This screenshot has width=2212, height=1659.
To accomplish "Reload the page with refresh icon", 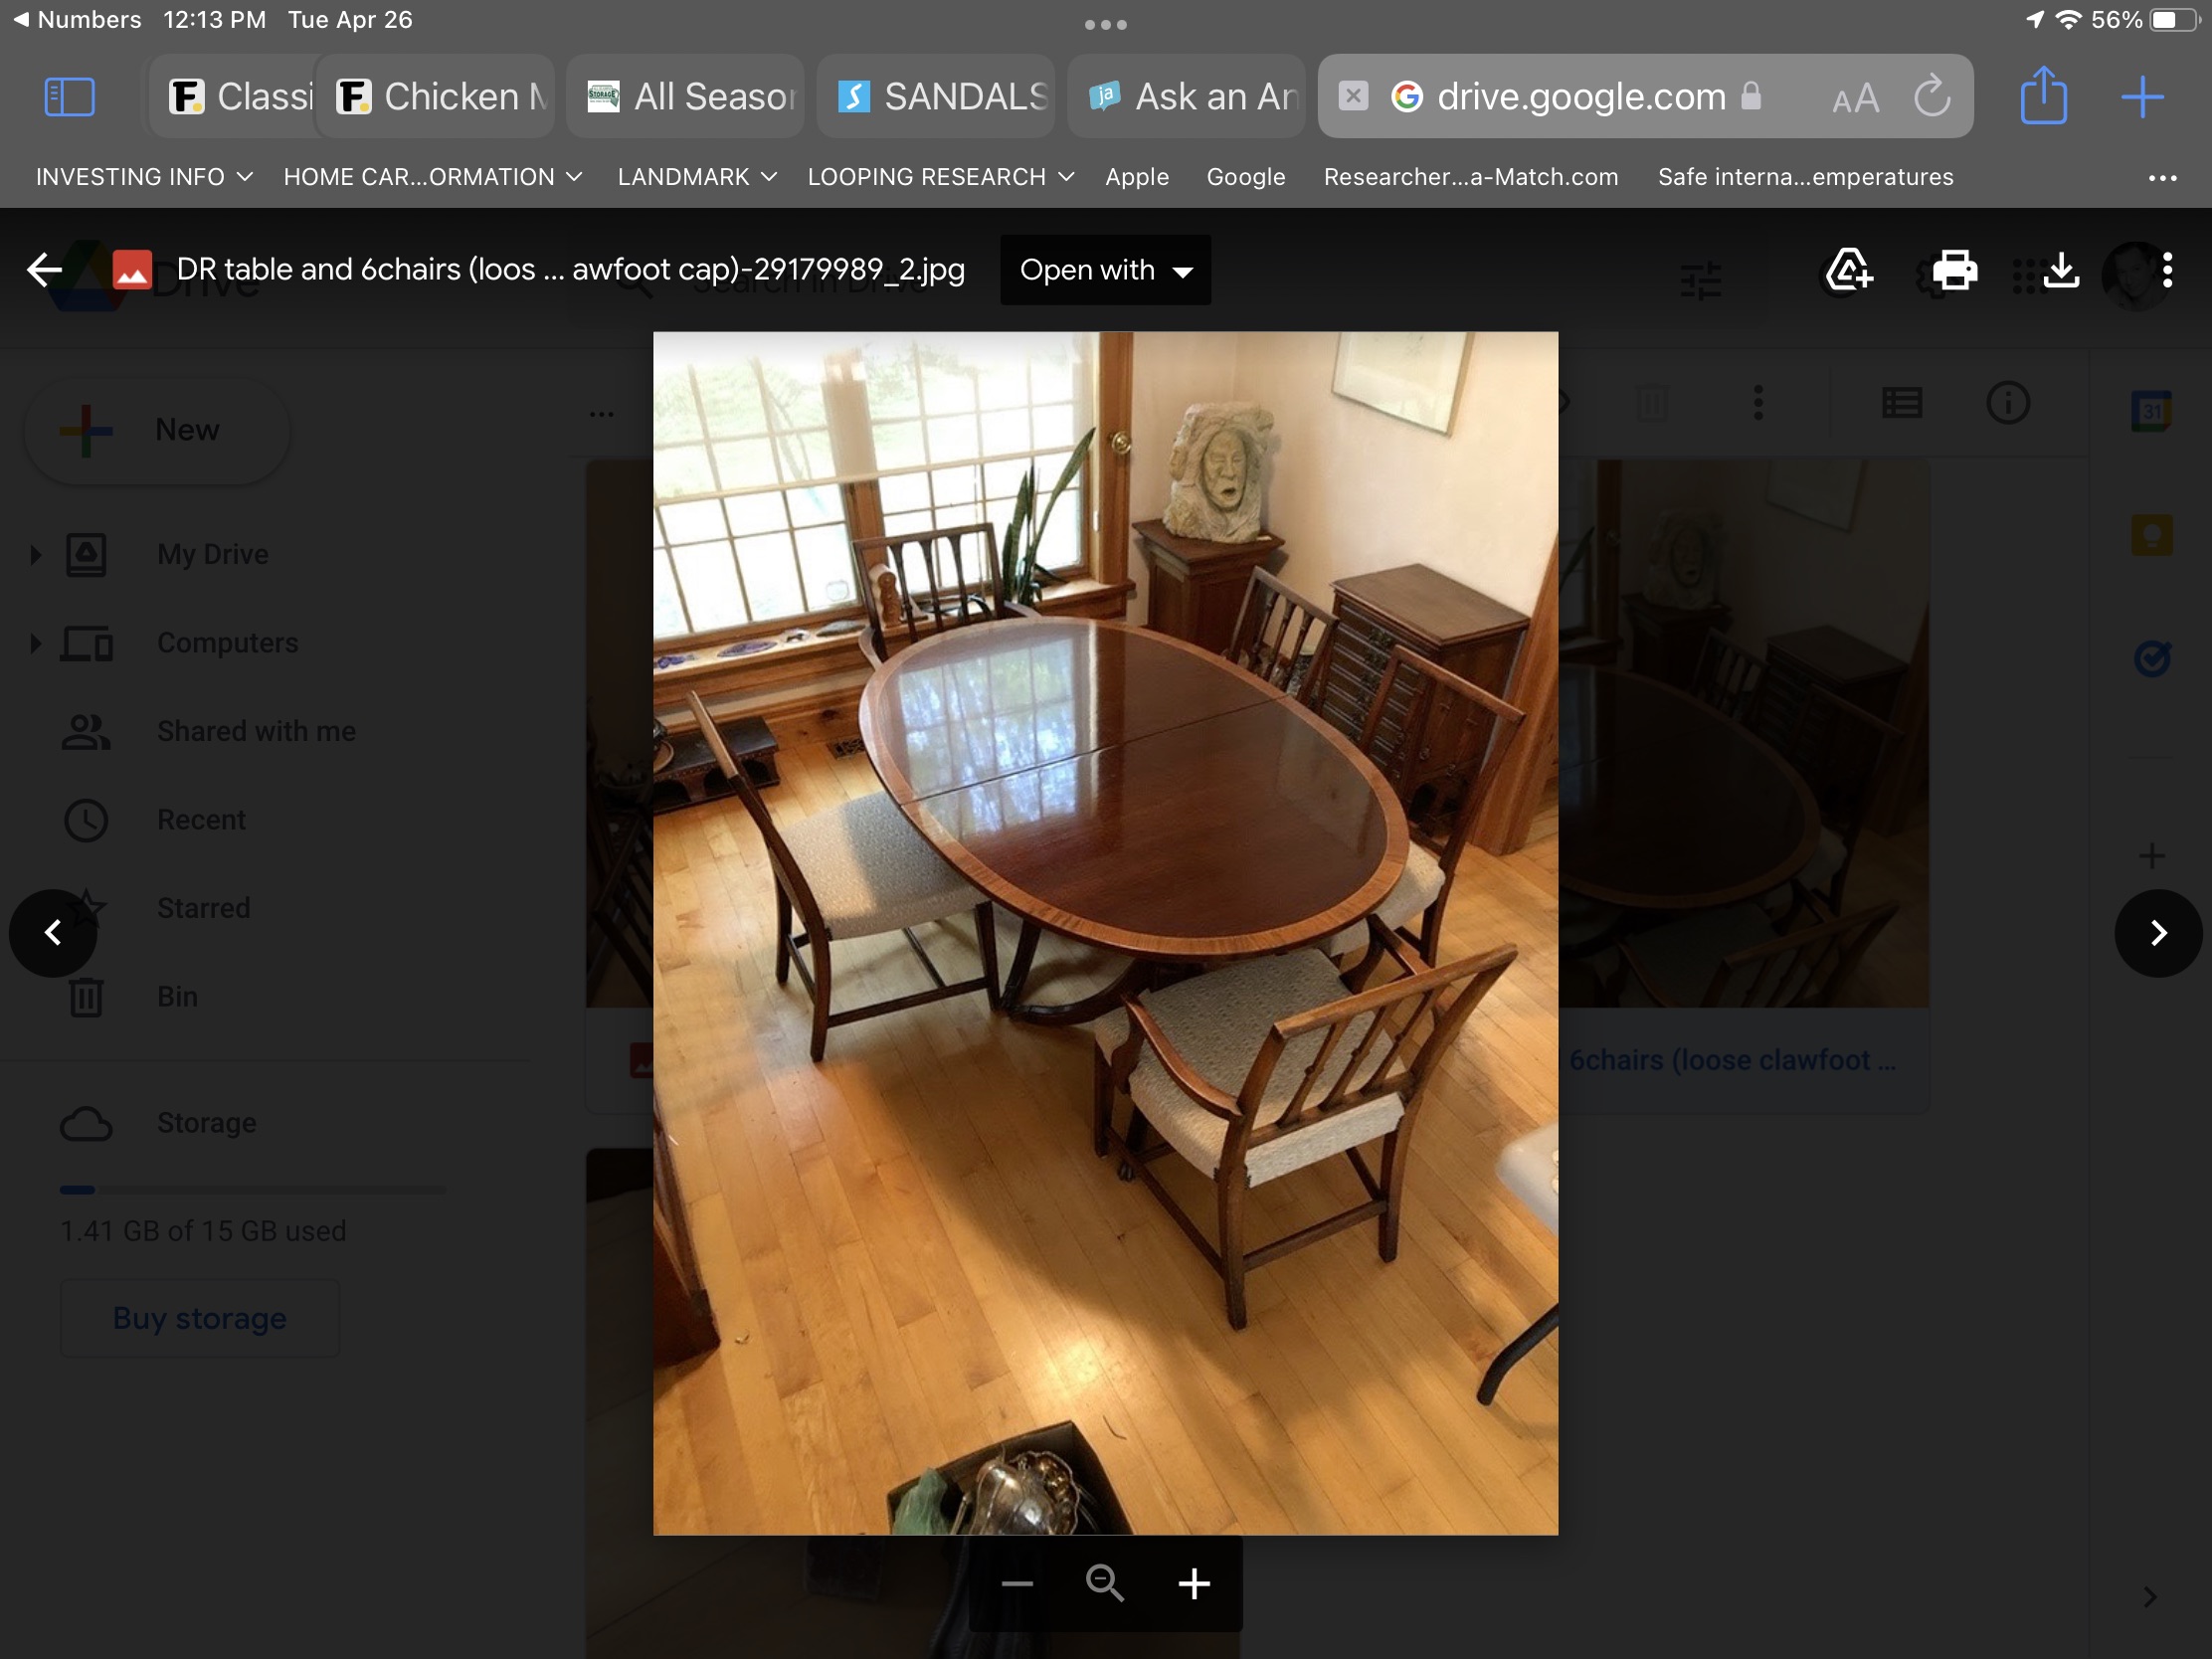I will click(1931, 97).
